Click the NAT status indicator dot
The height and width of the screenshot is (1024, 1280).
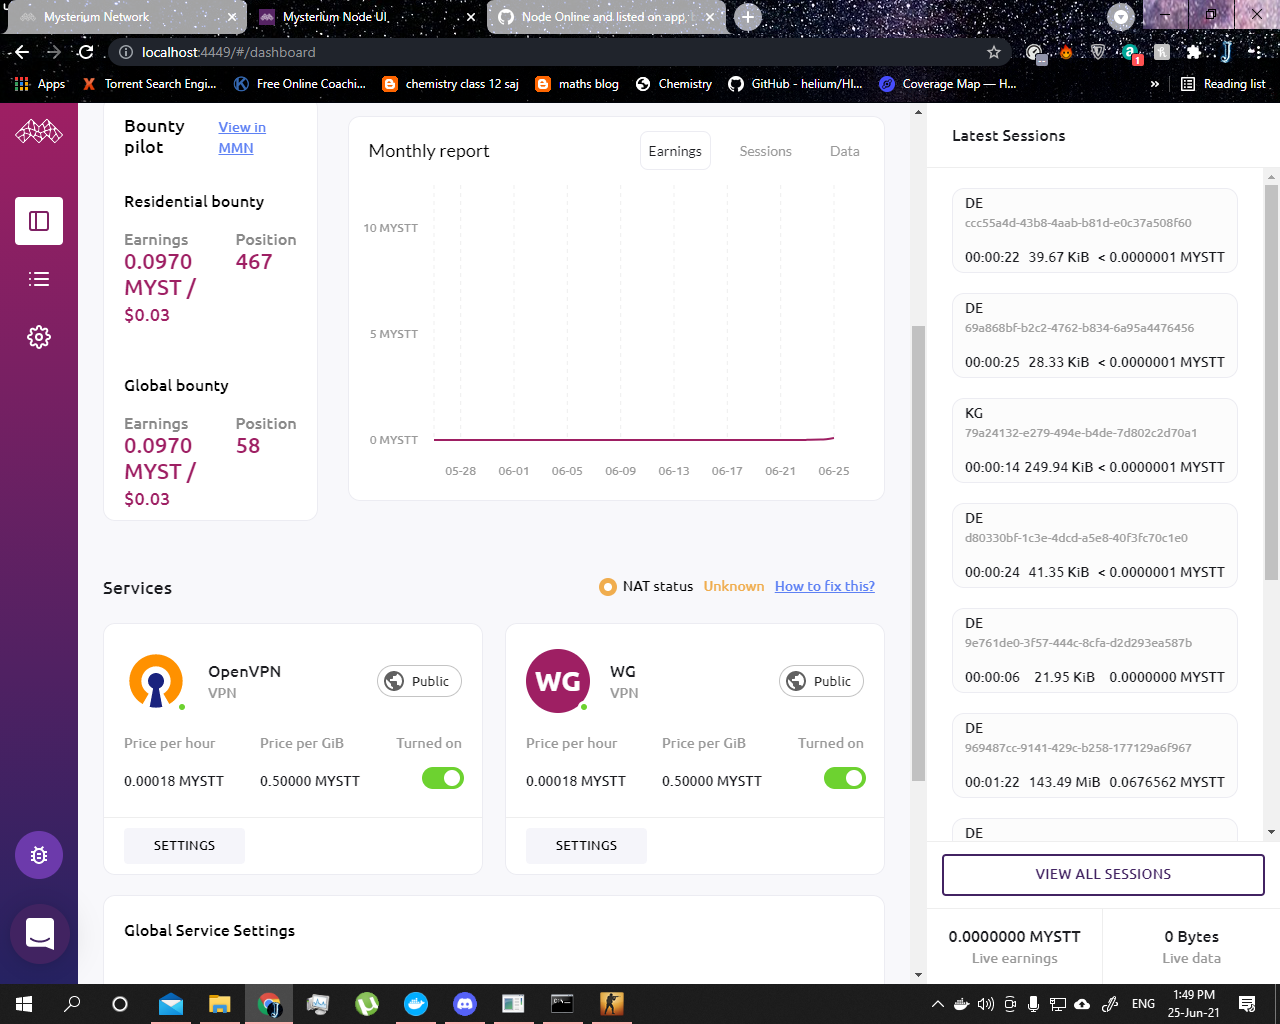point(608,587)
